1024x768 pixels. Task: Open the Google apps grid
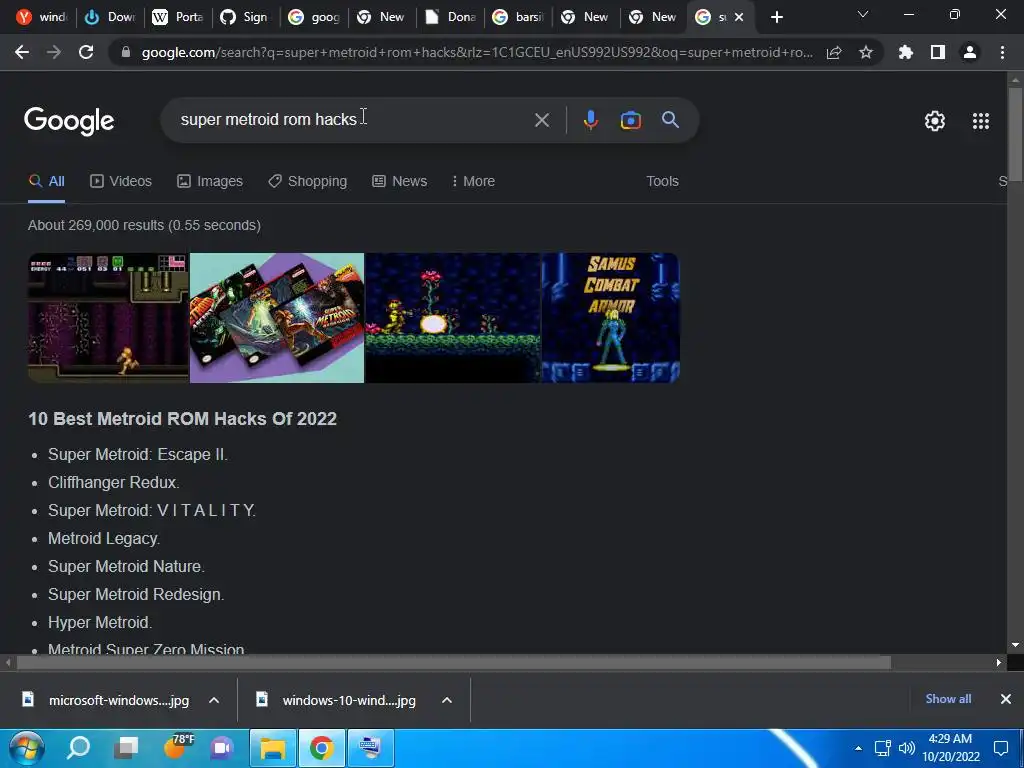coord(981,121)
